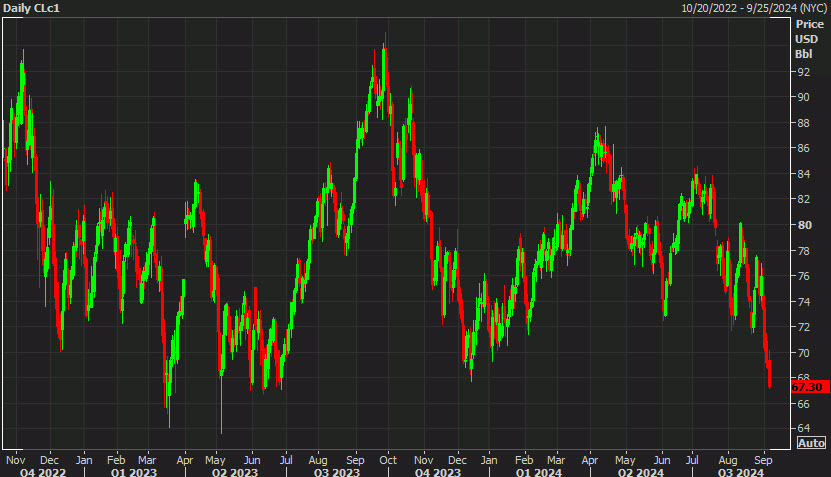Open the 10/20/2022 - 9/25/2024 date range
The height and width of the screenshot is (477, 831).
(x=754, y=8)
